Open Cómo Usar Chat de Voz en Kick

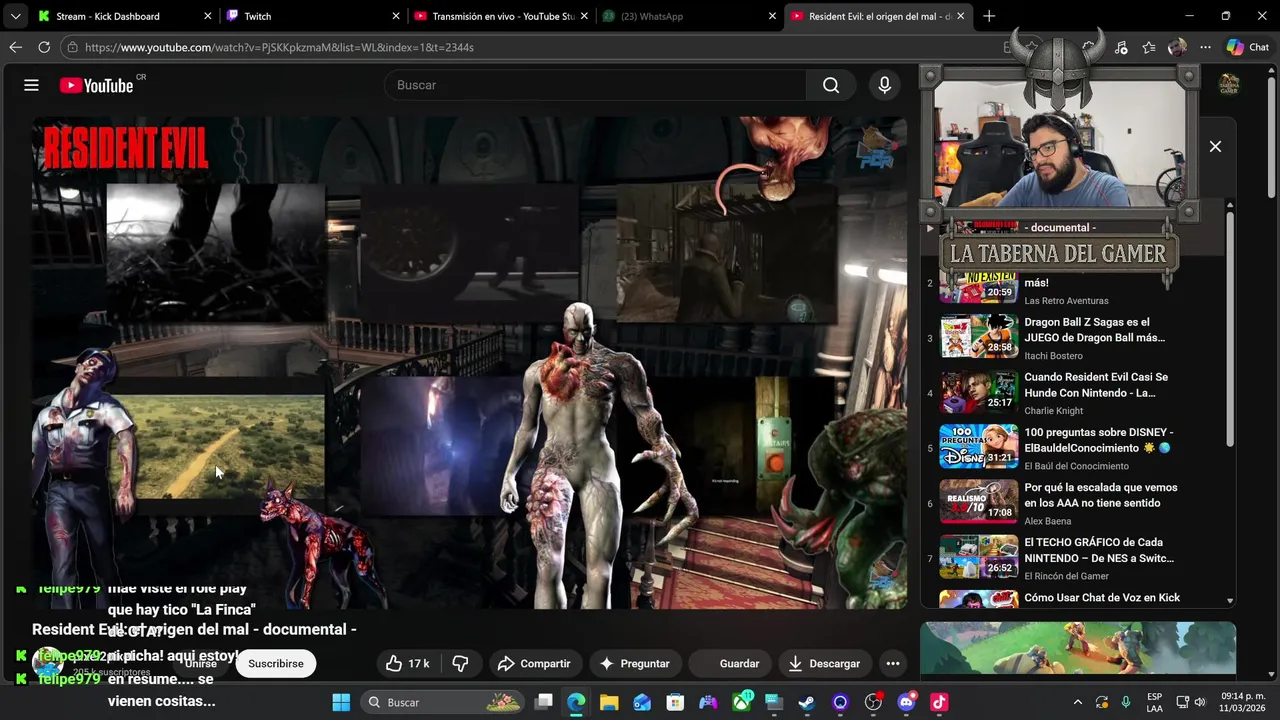click(1102, 597)
